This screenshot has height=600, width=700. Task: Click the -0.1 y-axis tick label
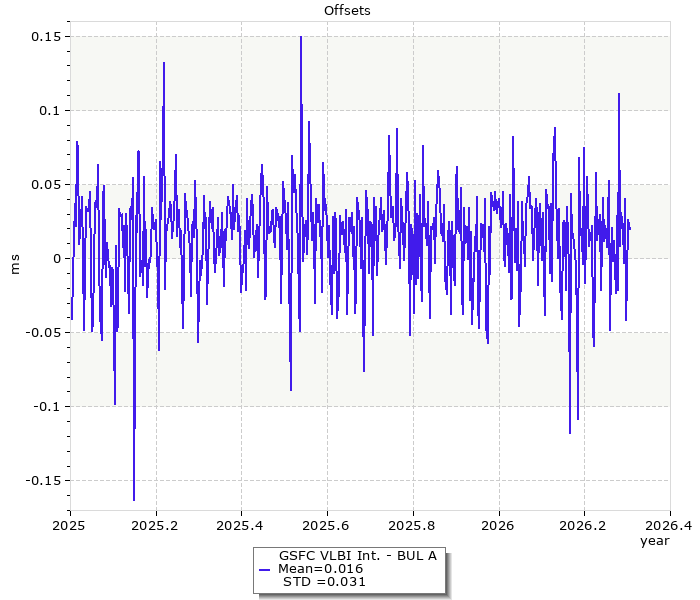(45, 407)
